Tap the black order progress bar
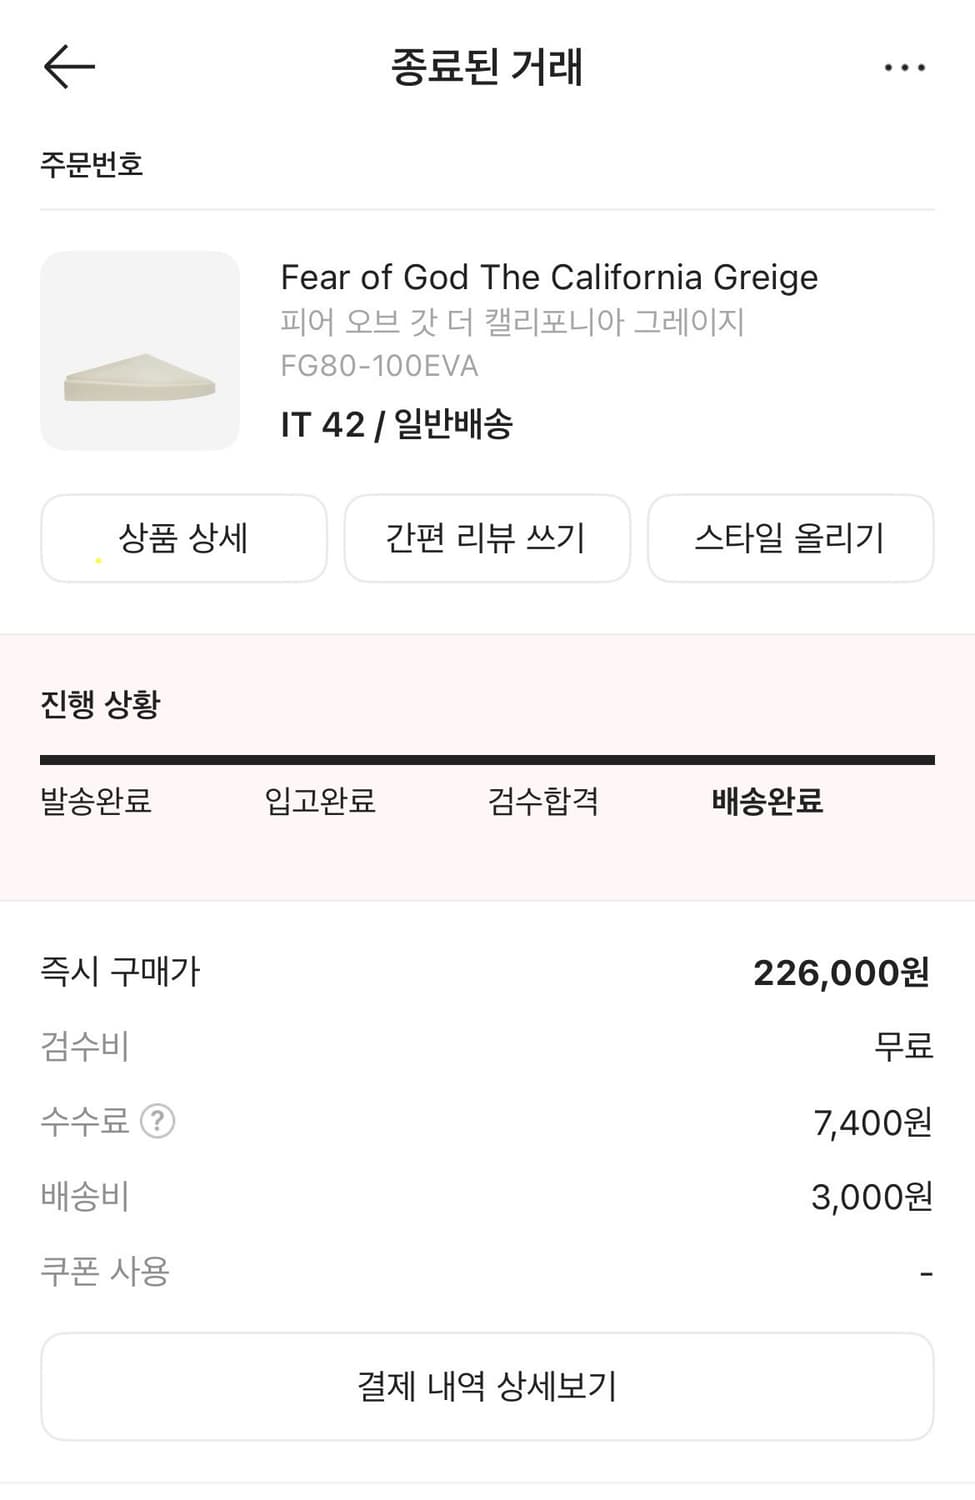Image resolution: width=975 pixels, height=1500 pixels. [x=487, y=760]
